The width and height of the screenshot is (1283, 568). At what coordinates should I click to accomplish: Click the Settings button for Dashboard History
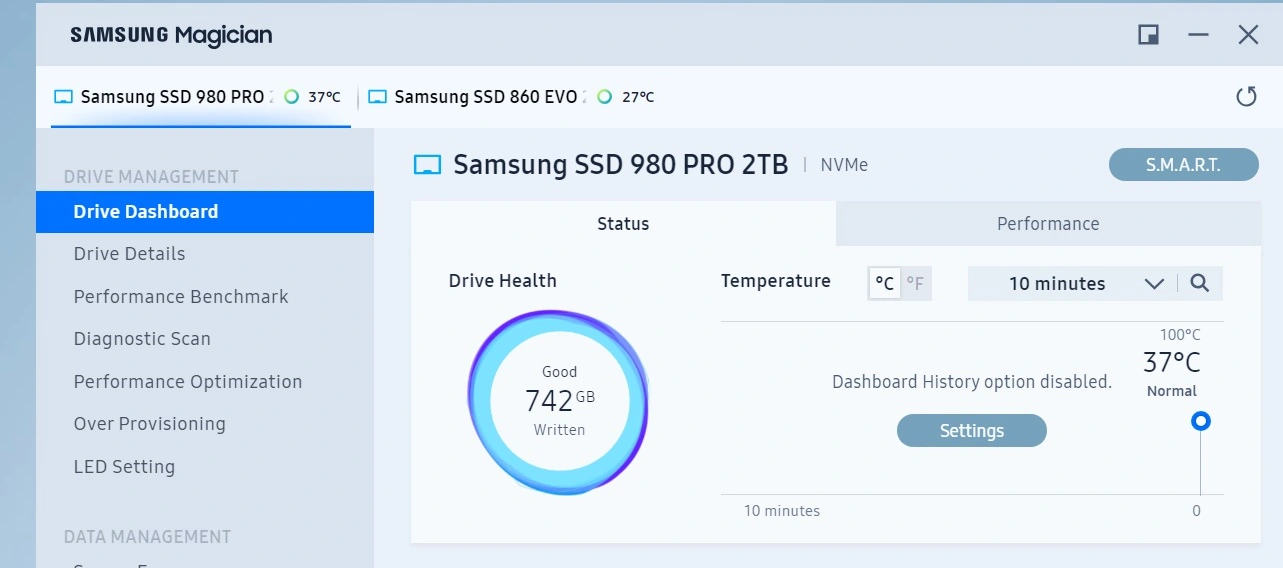point(971,431)
